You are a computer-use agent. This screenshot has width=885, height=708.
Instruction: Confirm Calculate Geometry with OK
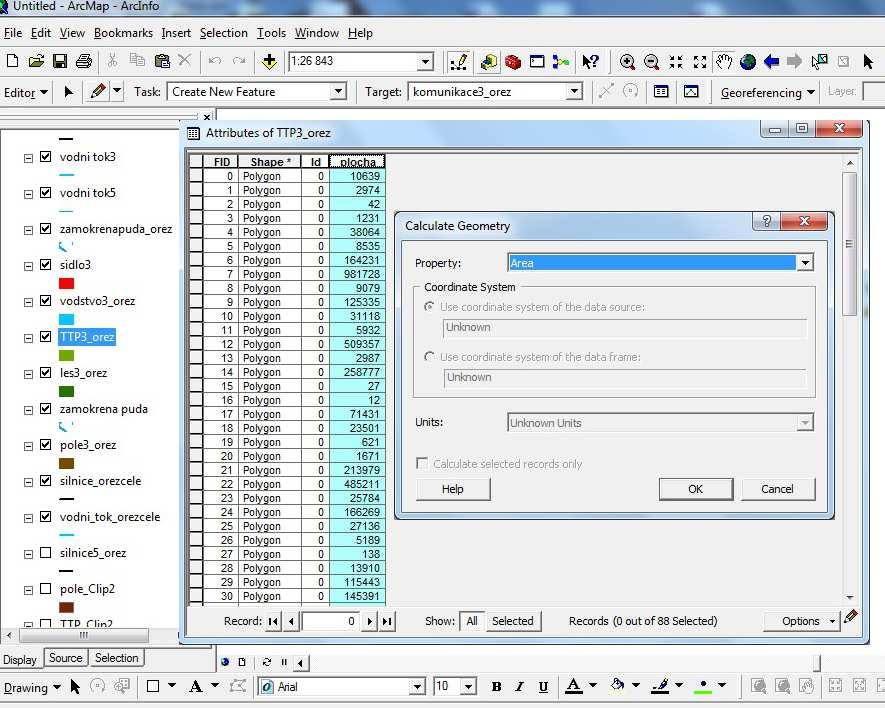696,489
